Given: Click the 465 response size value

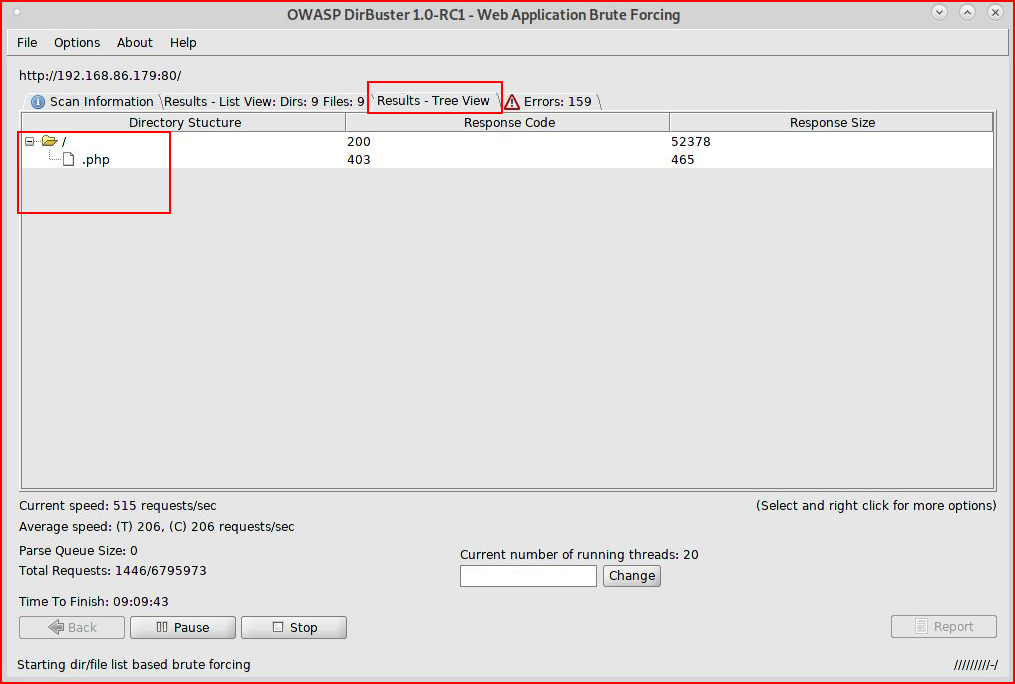Looking at the screenshot, I should pyautogui.click(x=682, y=160).
